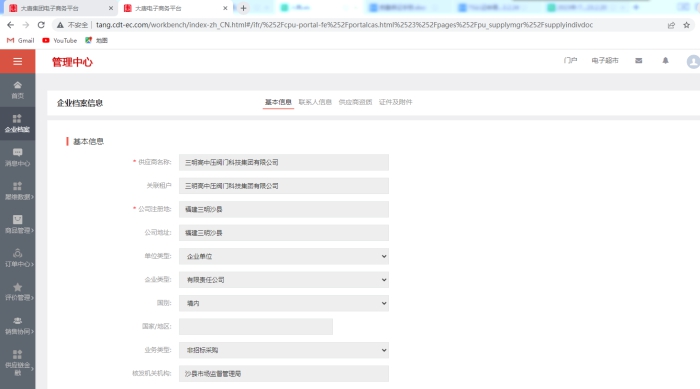Image resolution: width=700 pixels, height=389 pixels.
Task: Open the user avatar icon
Action: 693,61
